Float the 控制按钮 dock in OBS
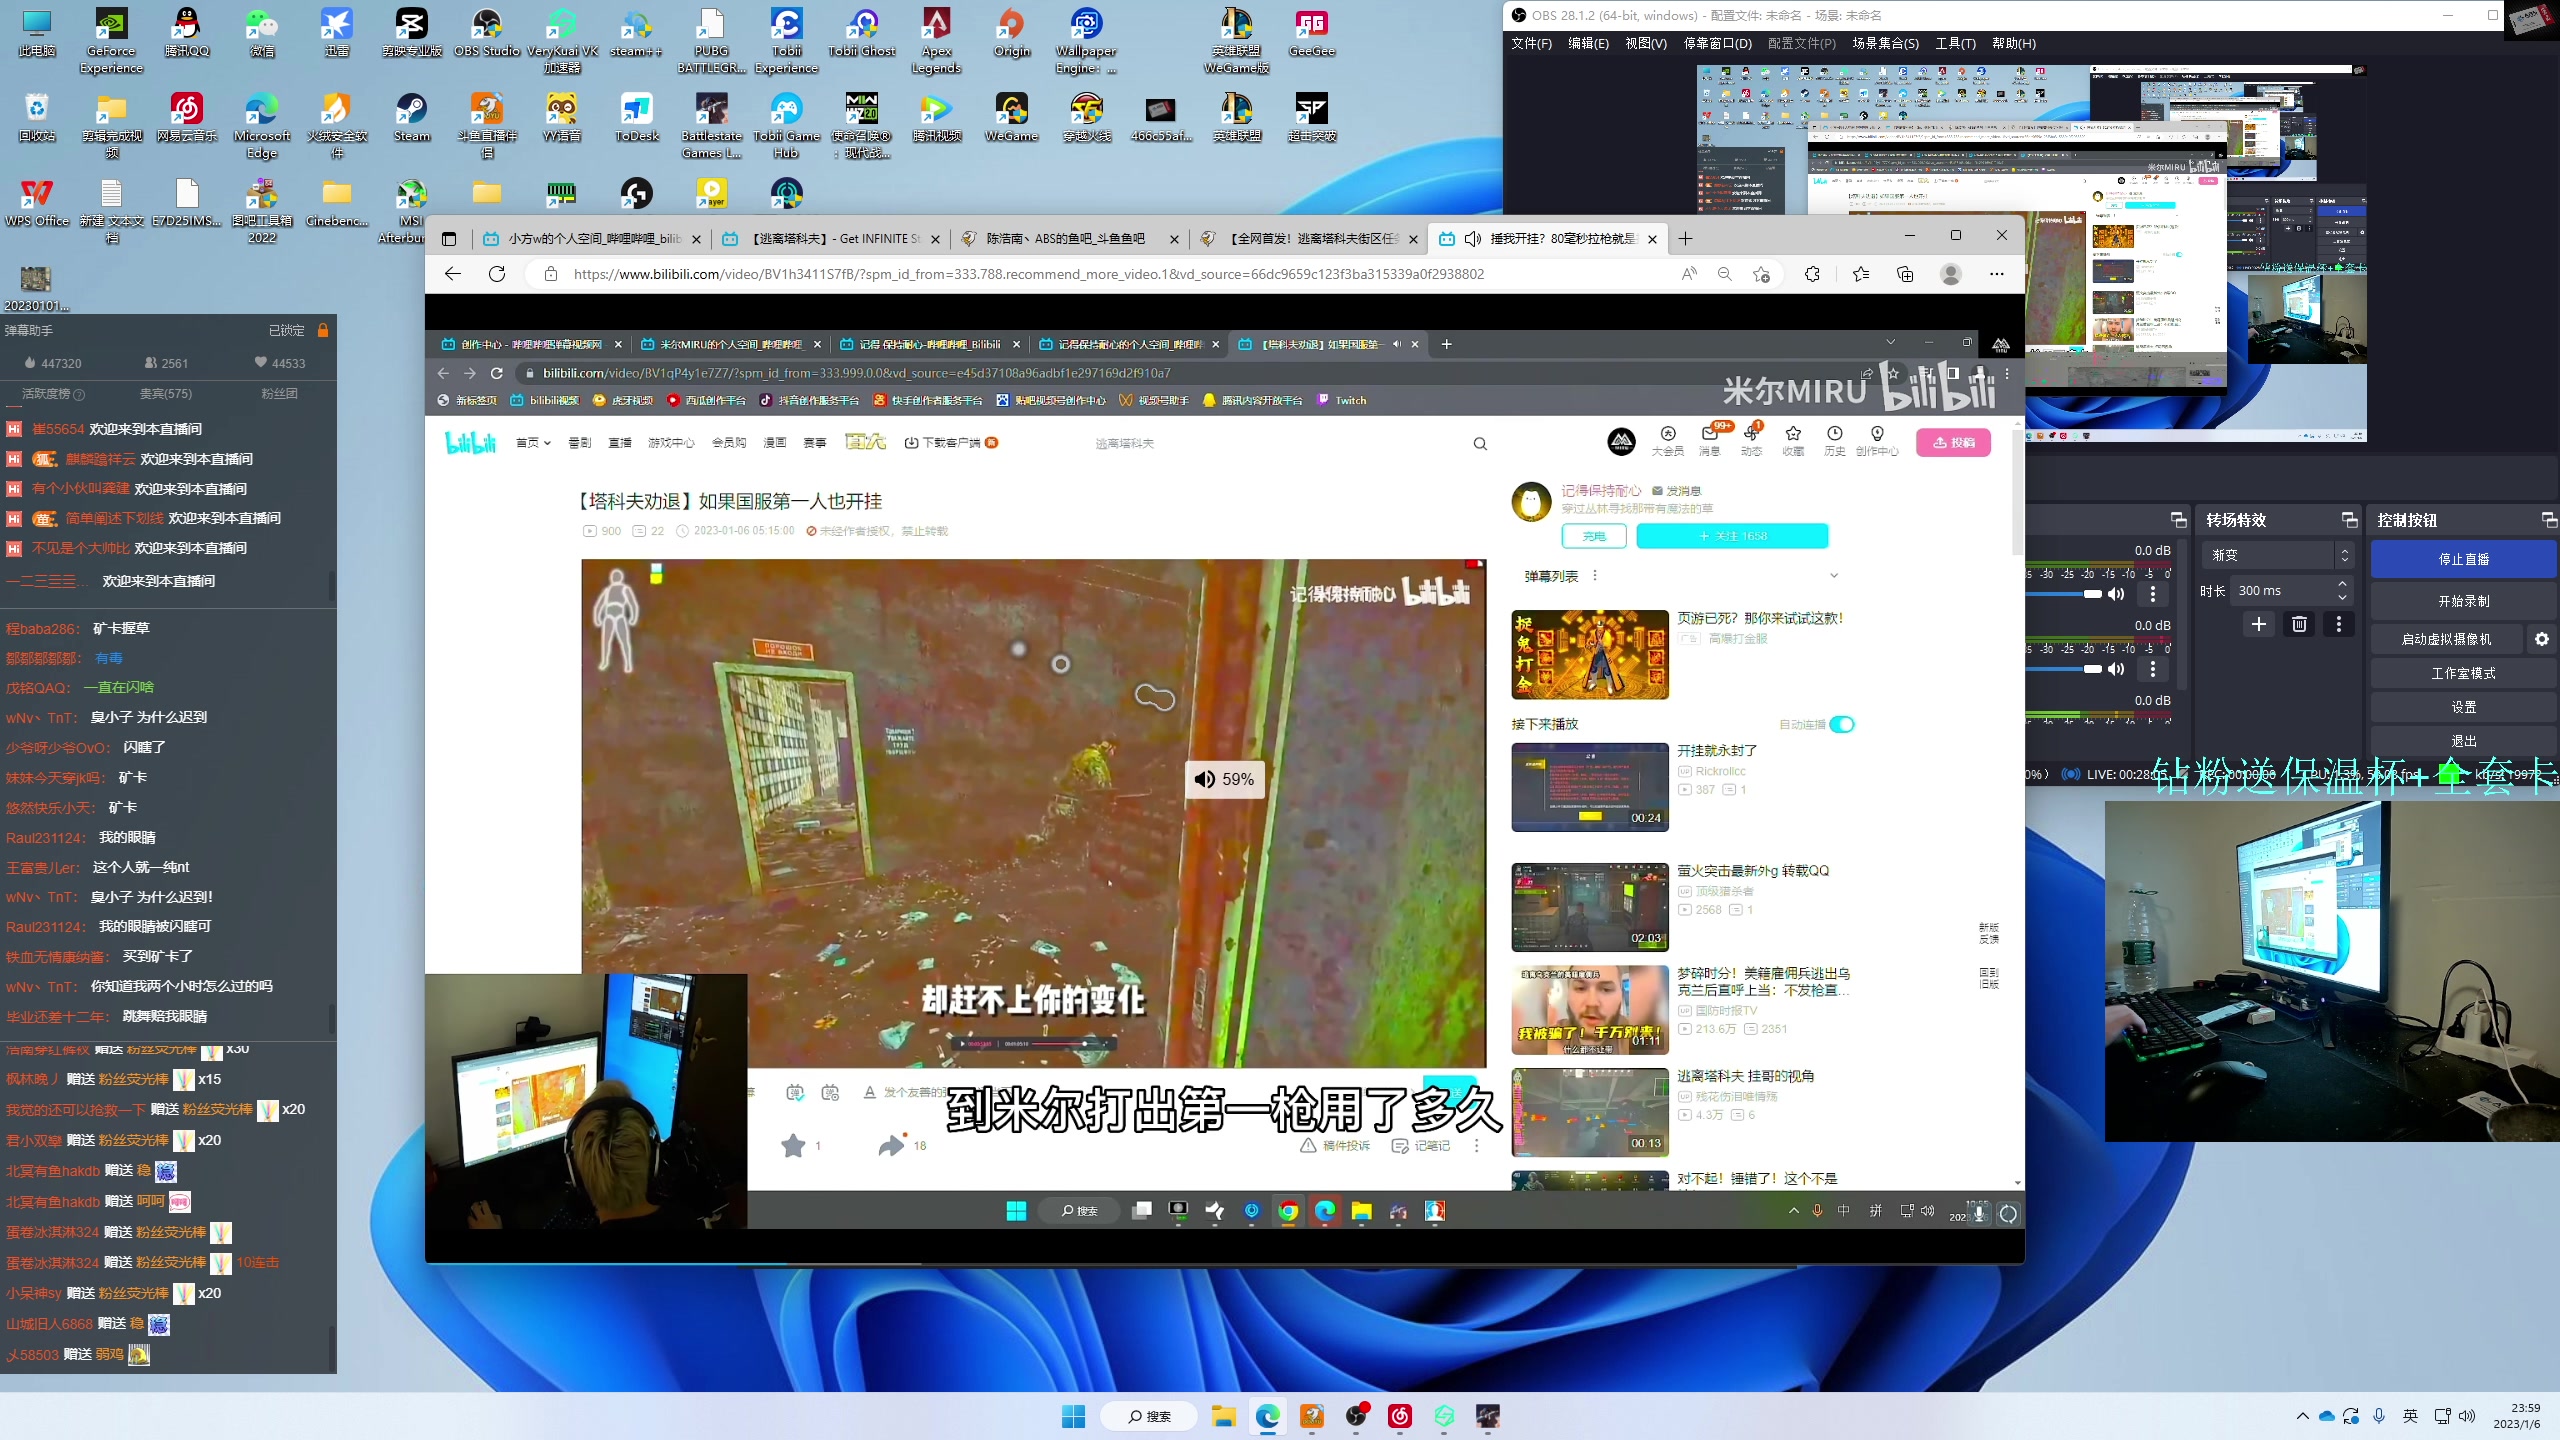This screenshot has width=2560, height=1440. pyautogui.click(x=2549, y=520)
